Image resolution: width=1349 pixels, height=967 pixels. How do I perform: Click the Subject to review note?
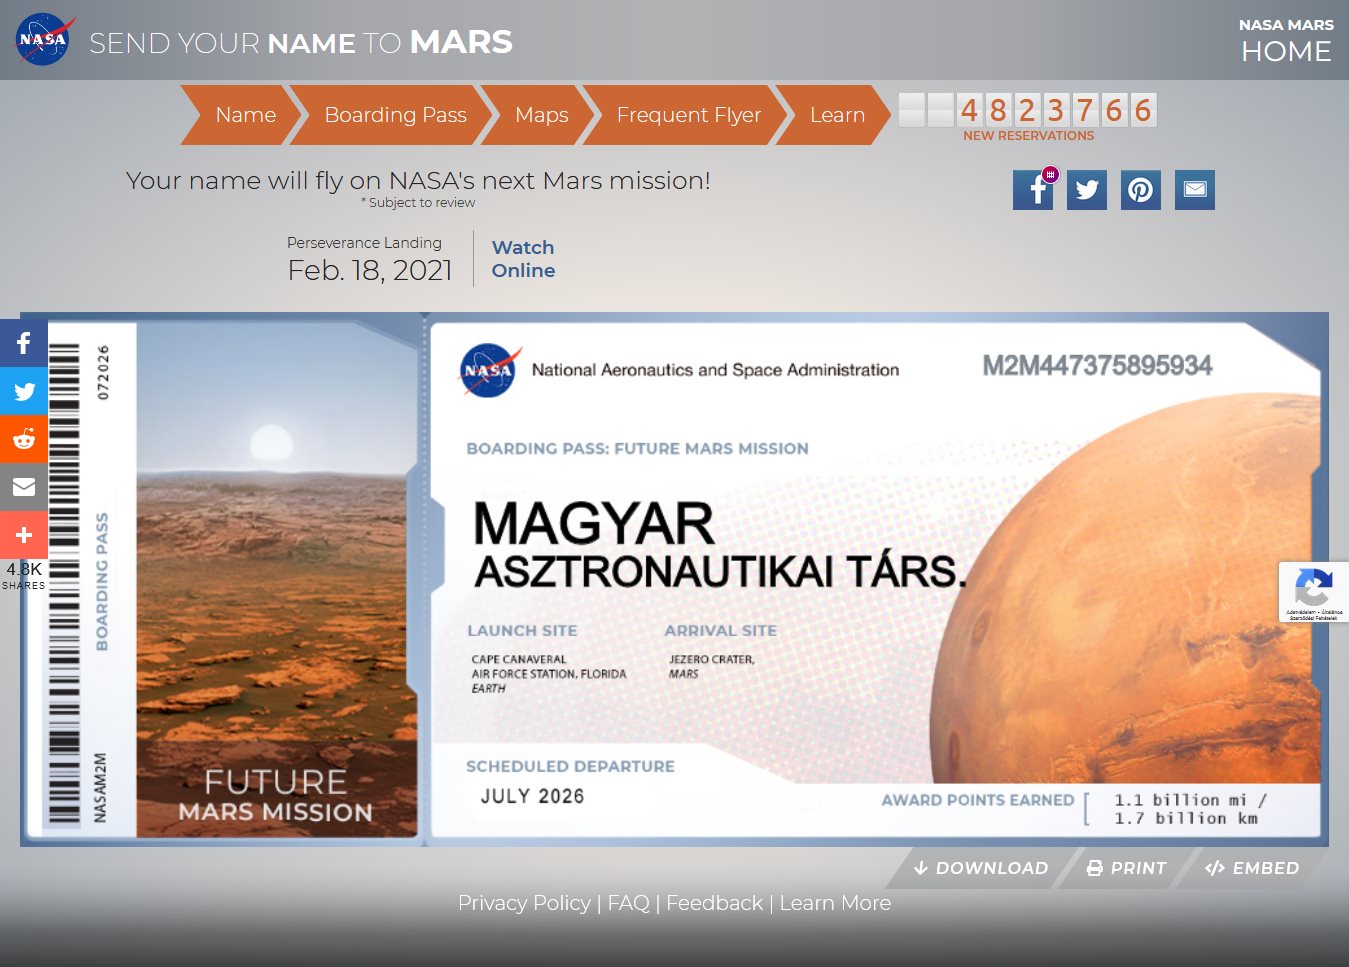point(418,203)
